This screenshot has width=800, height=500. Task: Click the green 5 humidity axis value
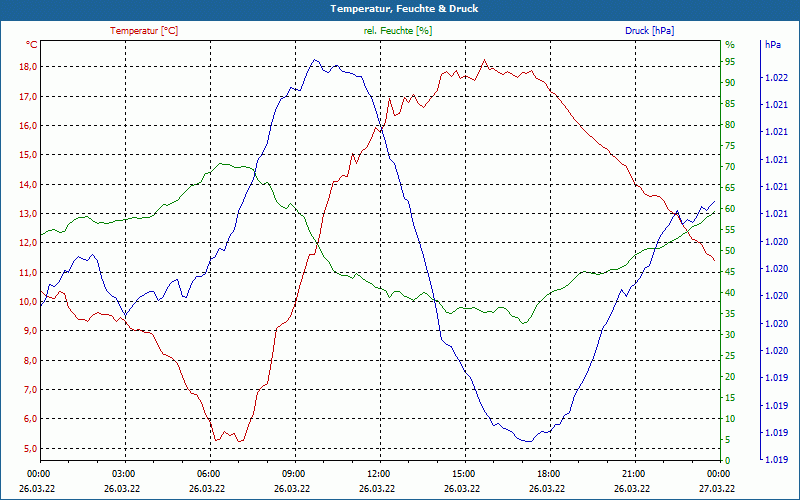click(x=728, y=440)
